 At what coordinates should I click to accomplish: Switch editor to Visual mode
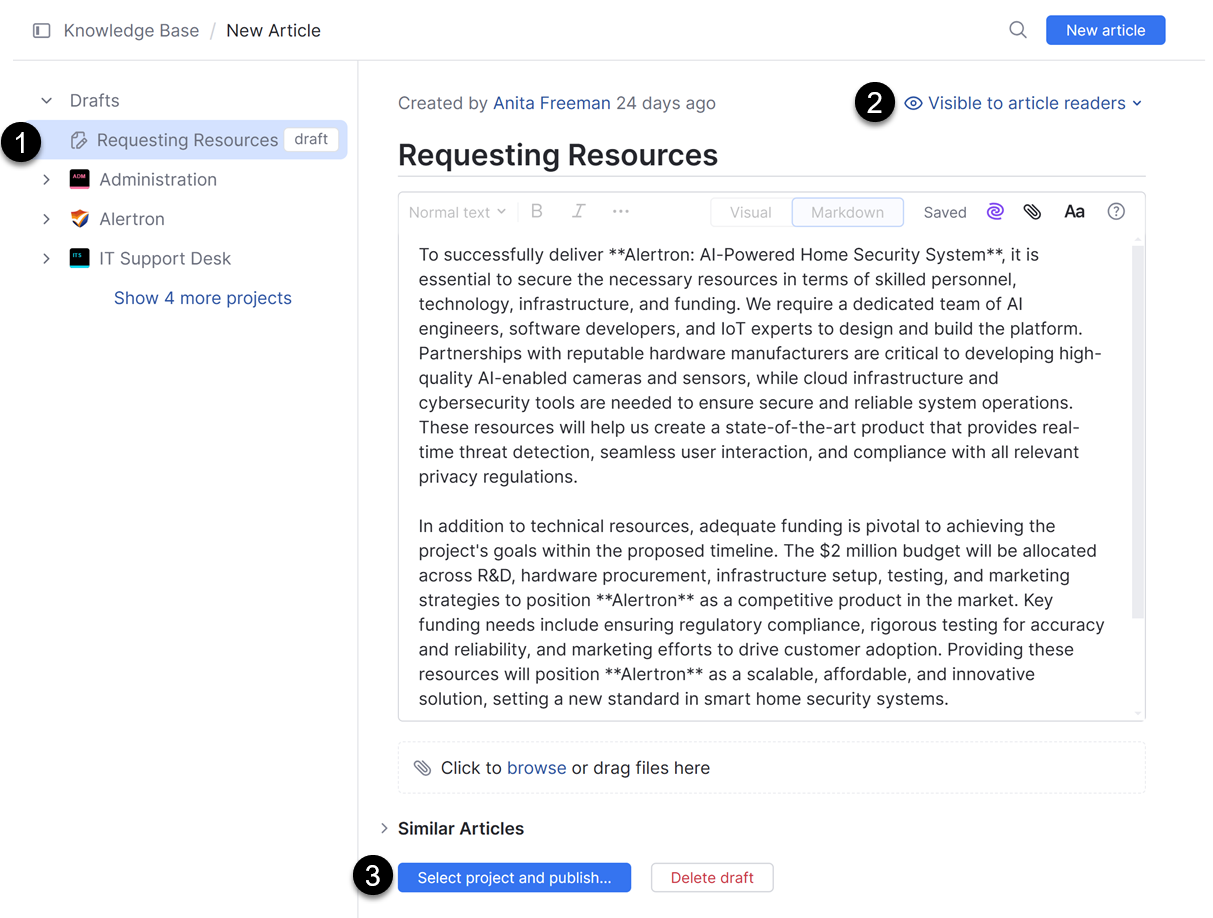click(x=750, y=212)
